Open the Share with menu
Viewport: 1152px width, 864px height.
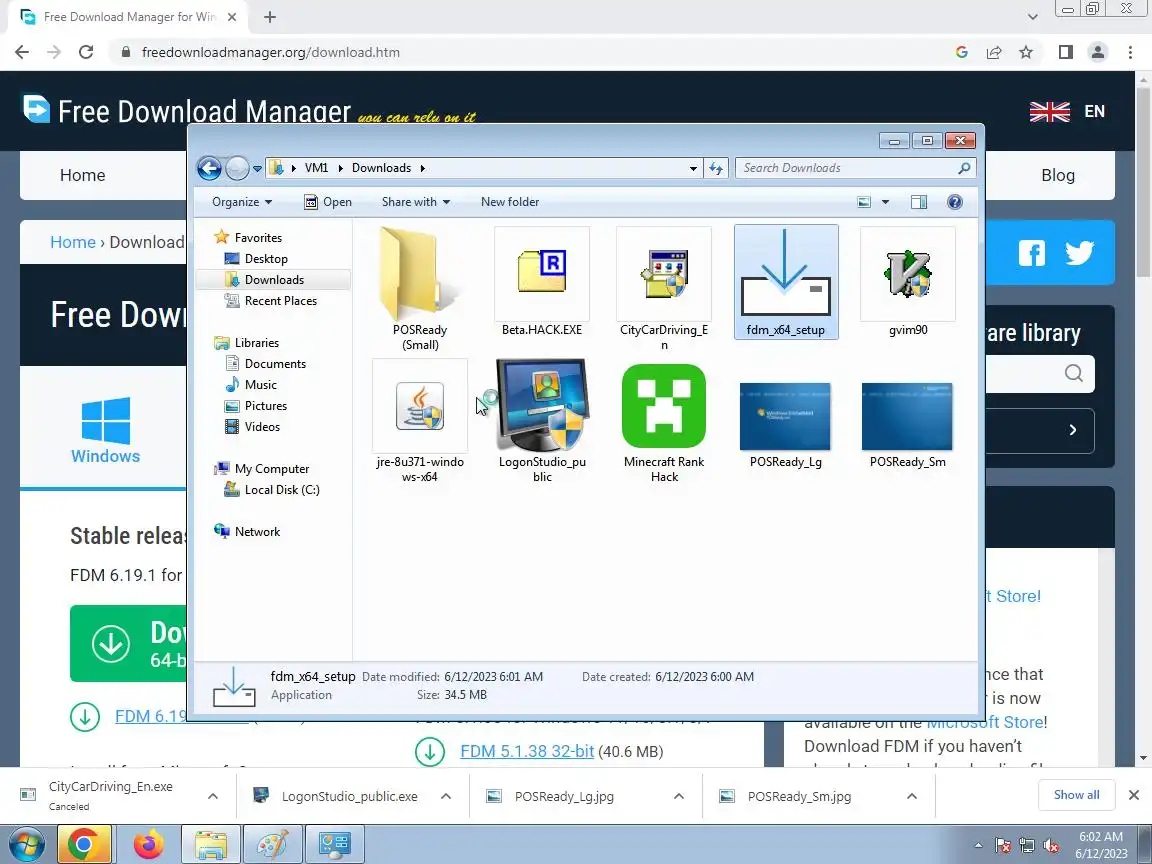click(416, 202)
